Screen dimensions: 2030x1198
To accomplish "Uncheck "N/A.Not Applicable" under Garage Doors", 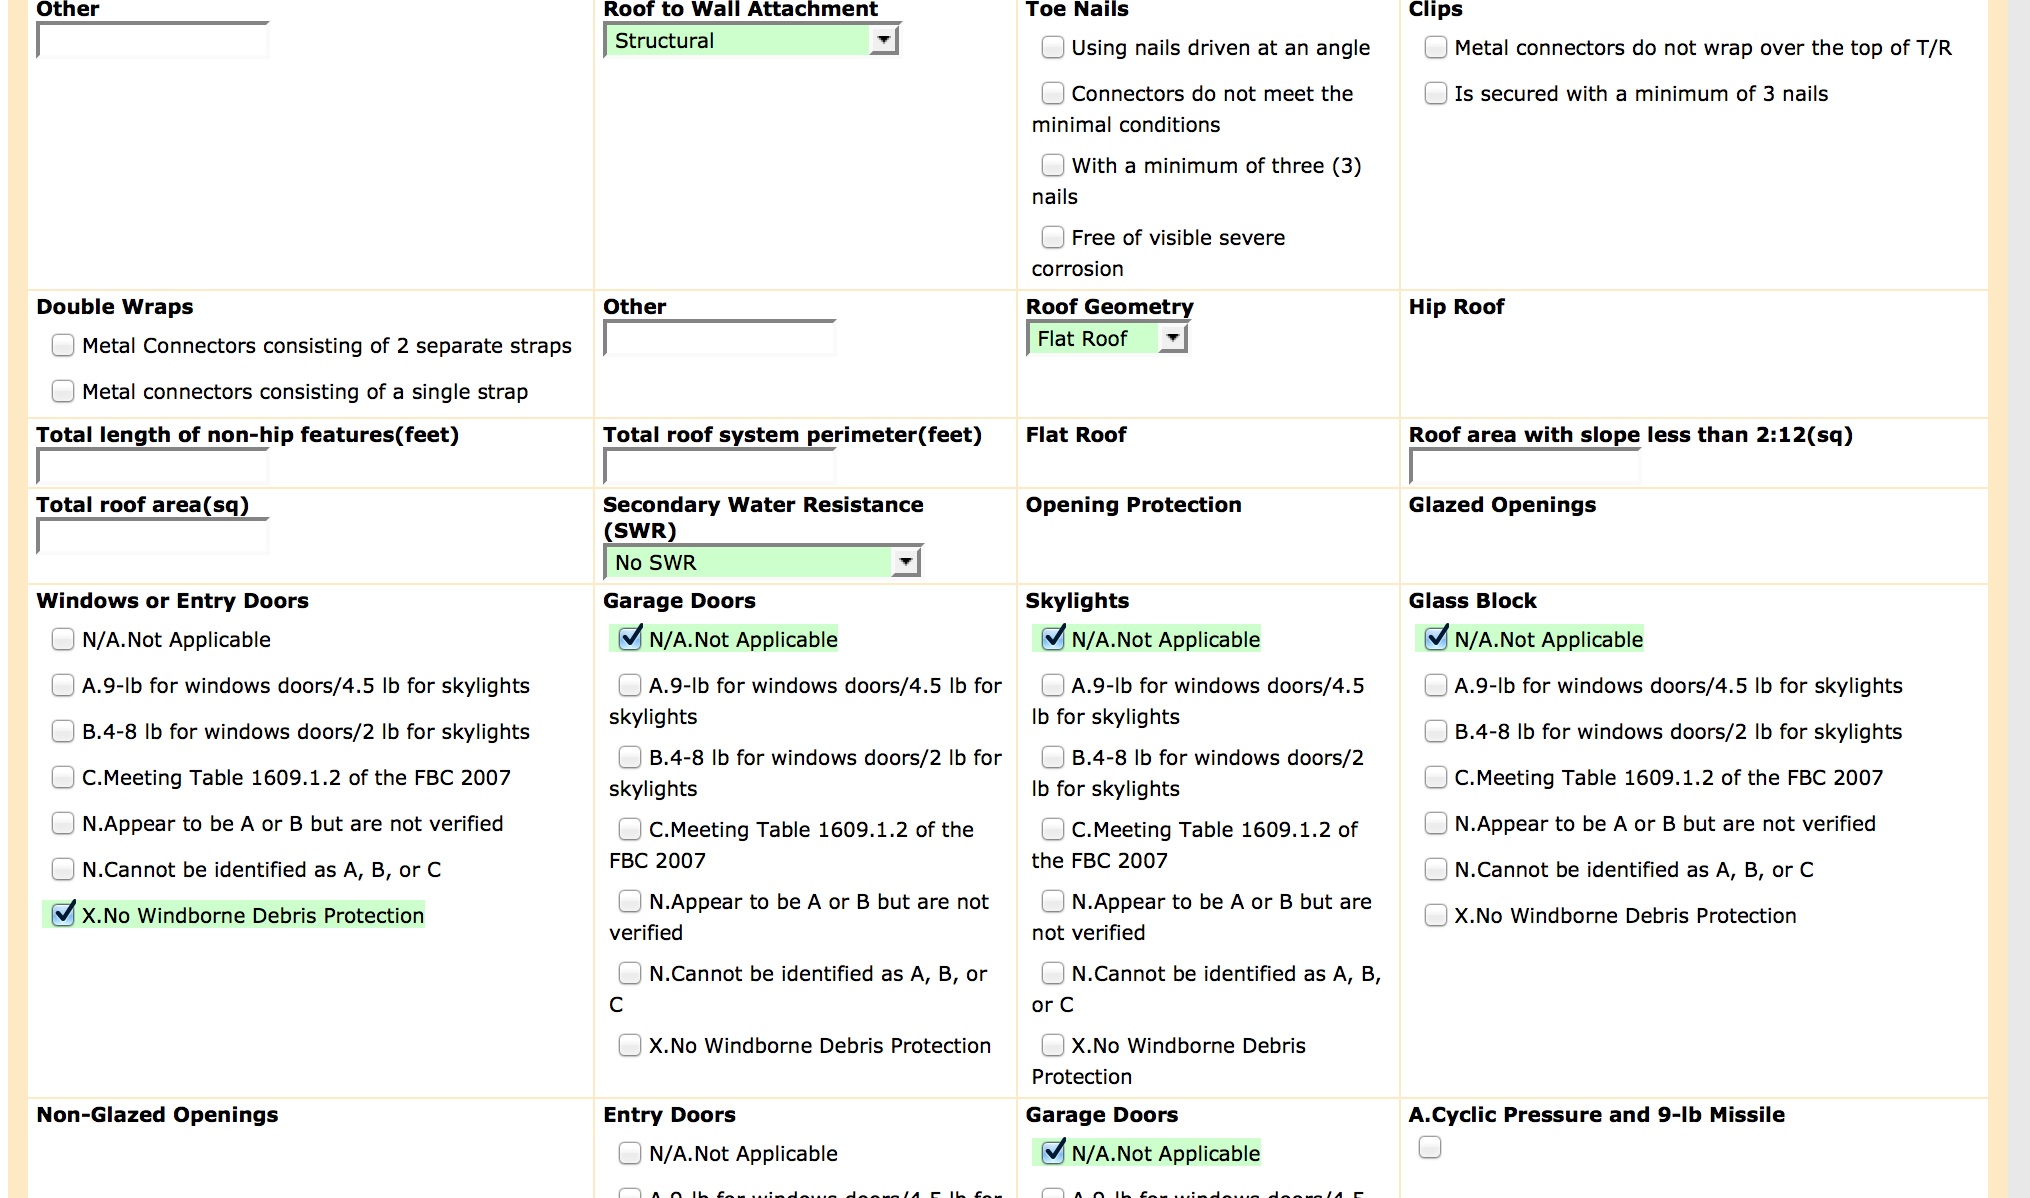I will (x=630, y=638).
